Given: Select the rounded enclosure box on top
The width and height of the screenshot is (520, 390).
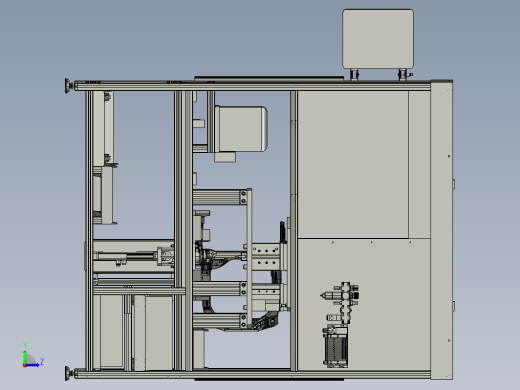Looking at the screenshot, I should coord(378,39).
